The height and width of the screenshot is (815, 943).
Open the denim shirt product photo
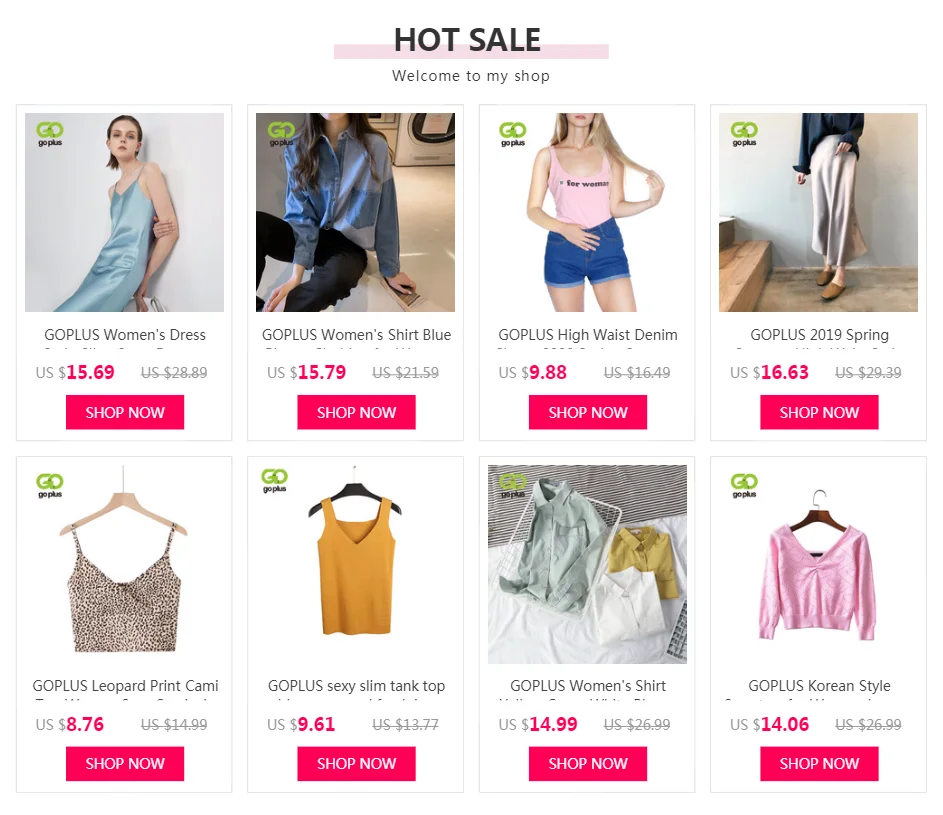coord(355,212)
